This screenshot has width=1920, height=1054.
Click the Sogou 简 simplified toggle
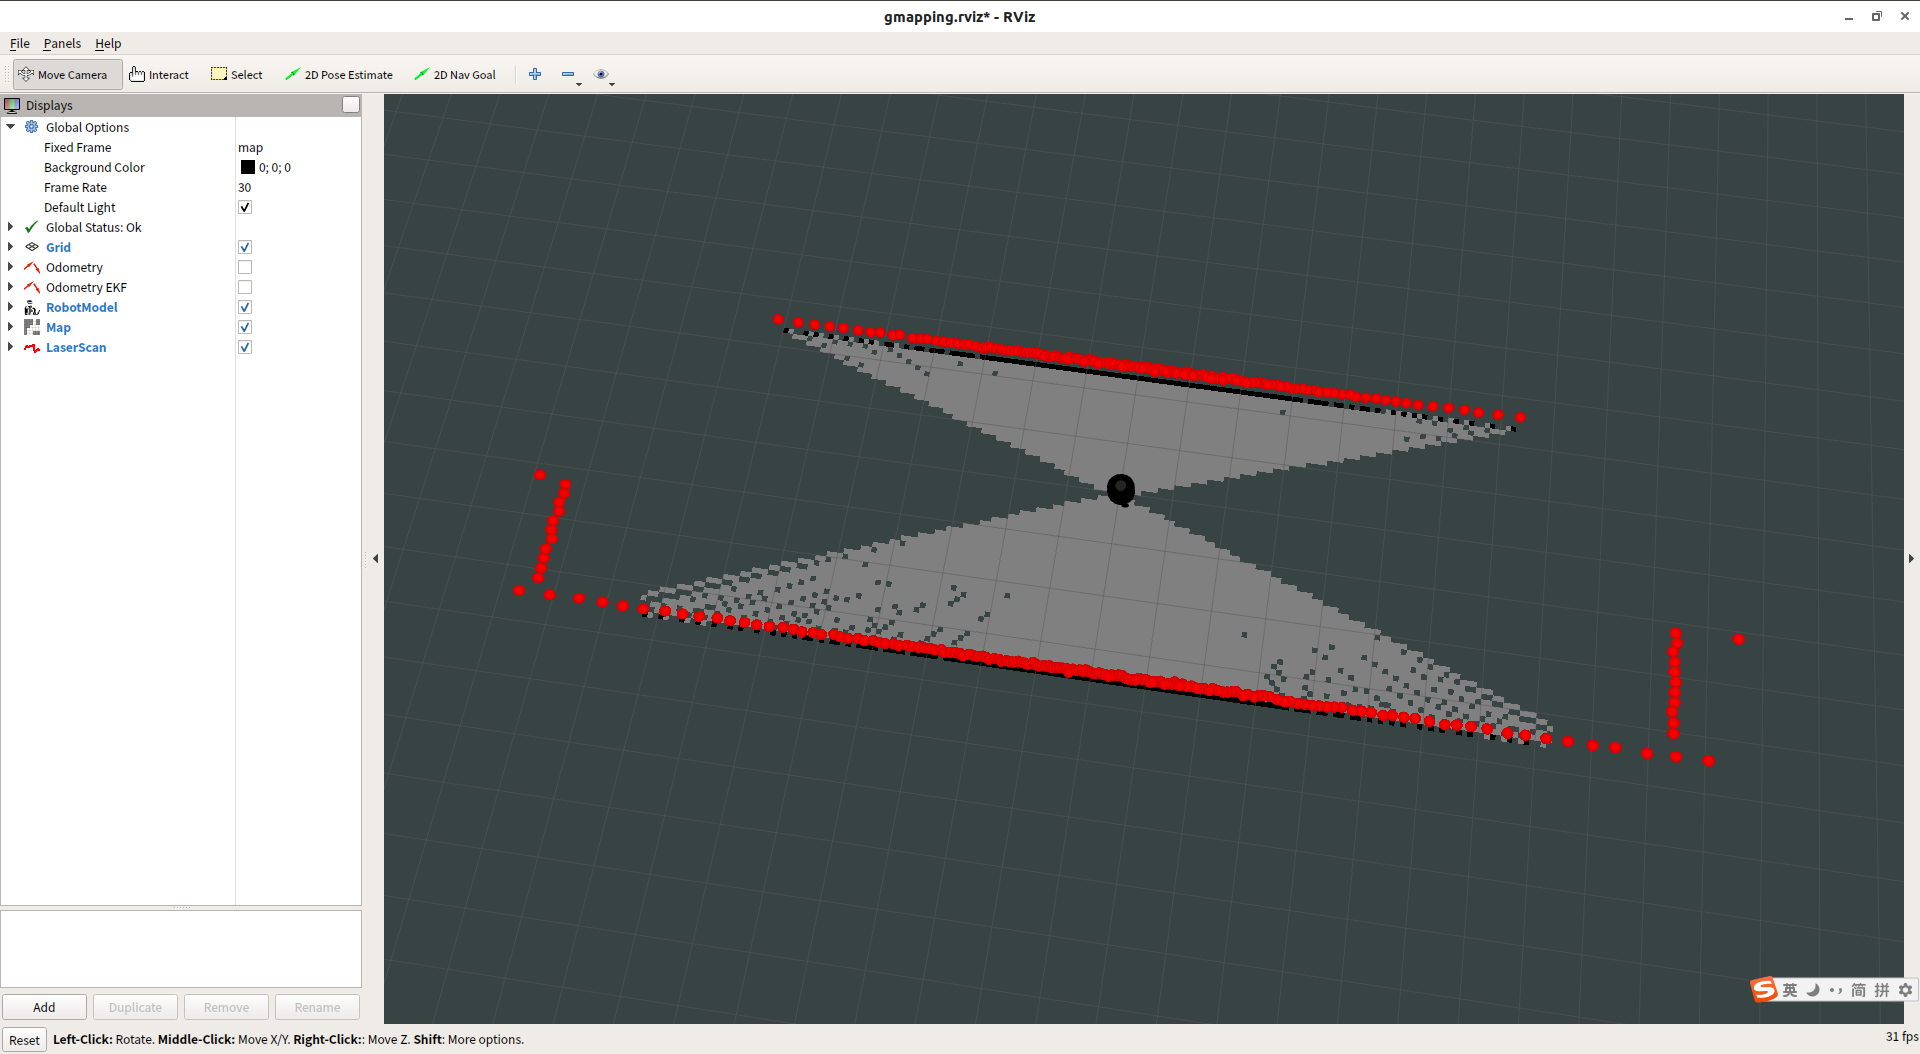coord(1858,990)
